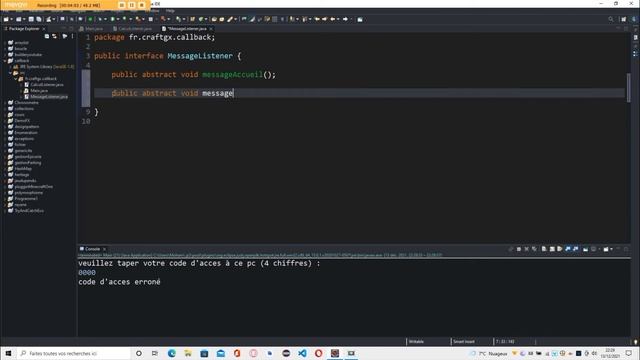Click the Terminate console icon
This screenshot has height=360, width=640.
pyautogui.click(x=519, y=249)
